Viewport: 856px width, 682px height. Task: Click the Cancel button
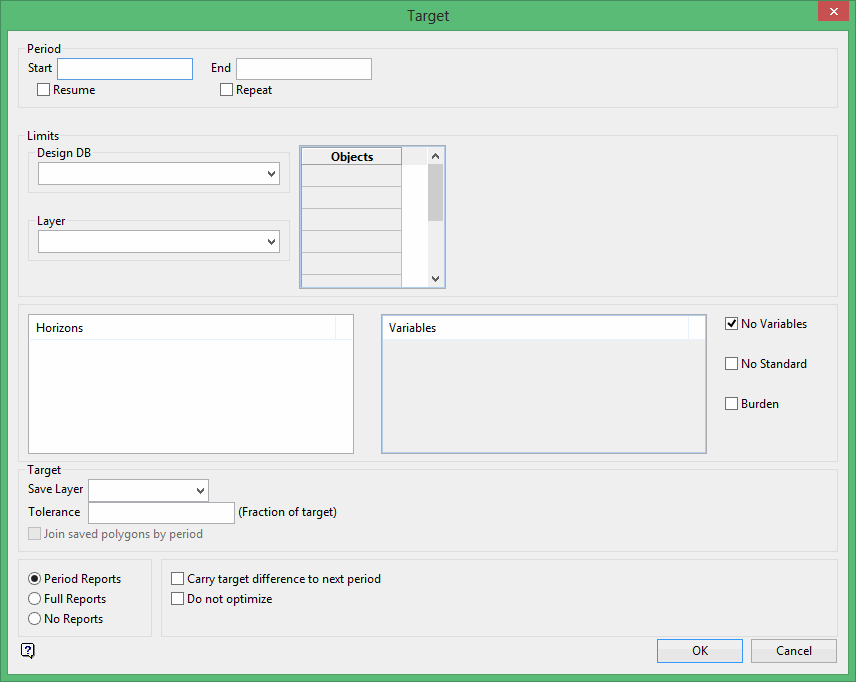[x=793, y=651]
